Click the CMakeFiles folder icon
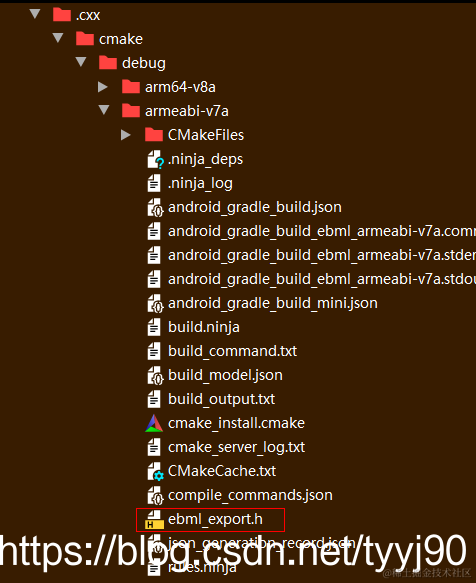This screenshot has width=476, height=583. 154,135
